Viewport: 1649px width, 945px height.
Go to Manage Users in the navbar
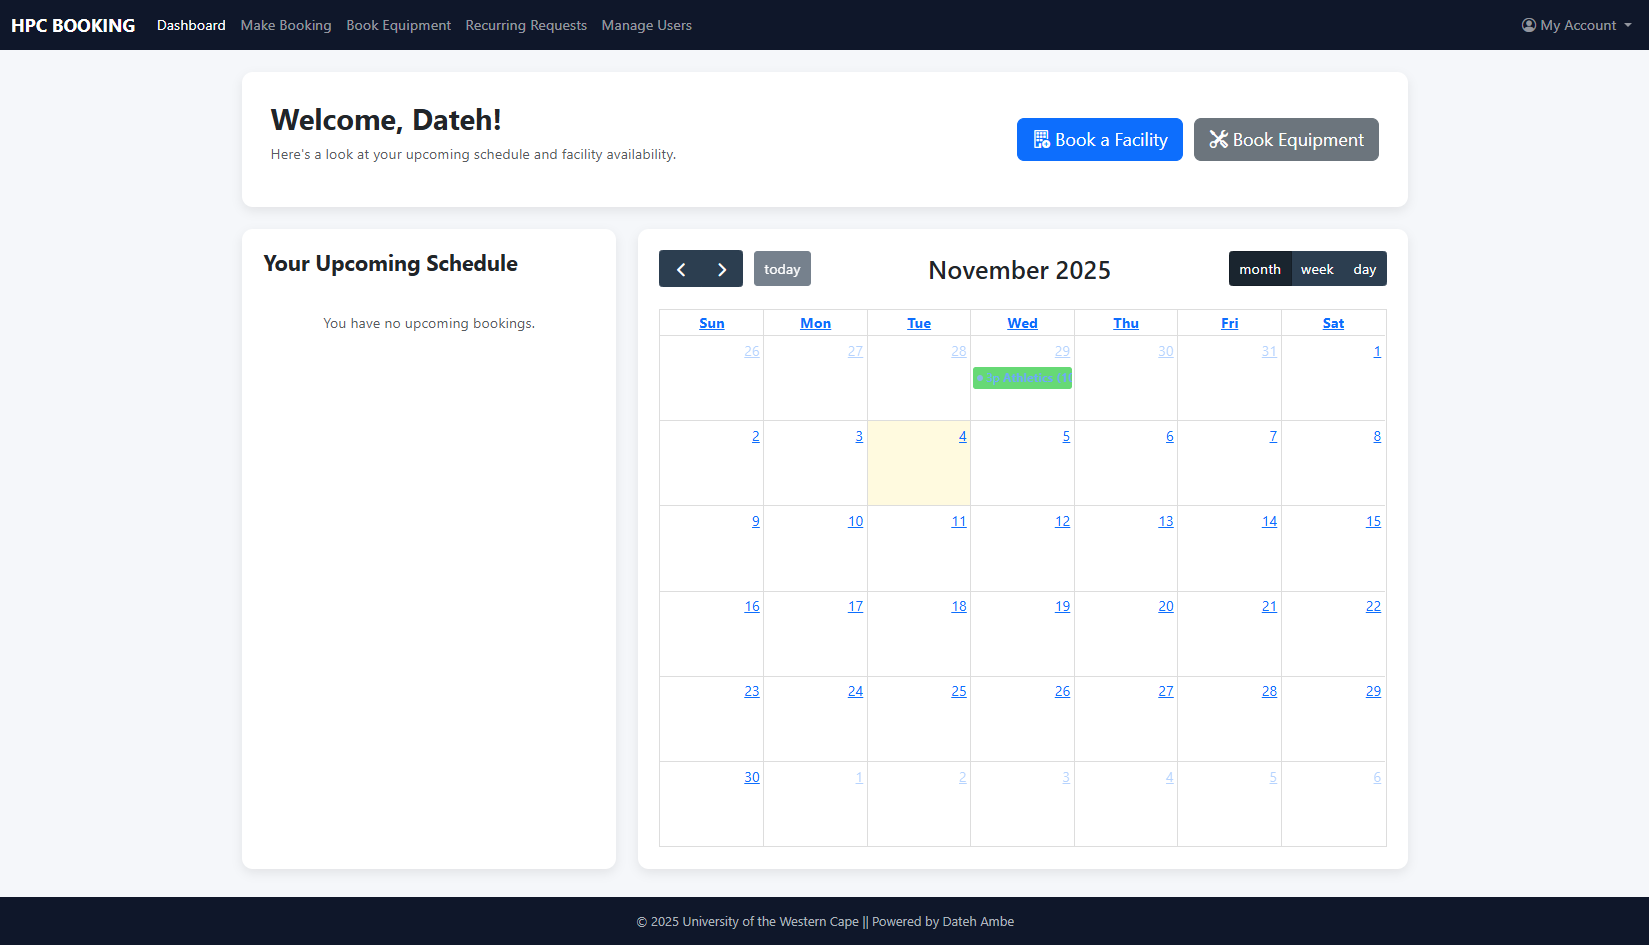tap(646, 25)
